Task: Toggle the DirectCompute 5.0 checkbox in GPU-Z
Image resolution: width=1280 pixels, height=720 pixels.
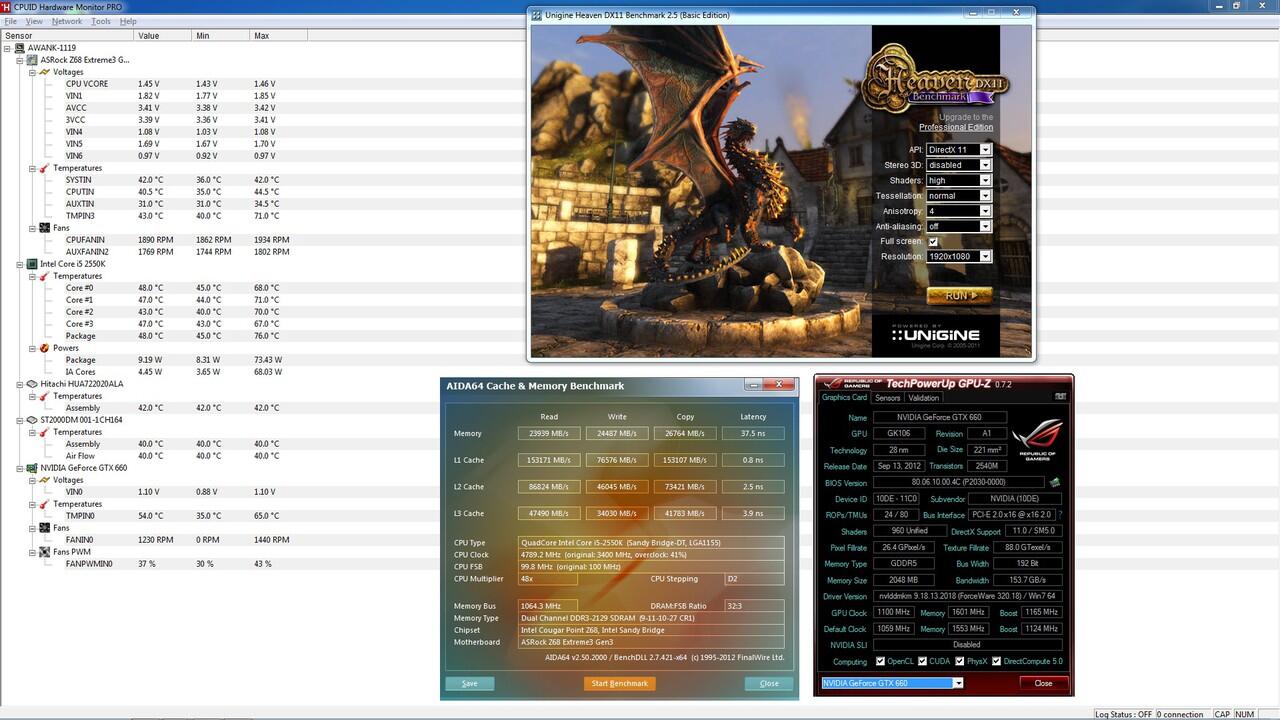Action: pos(996,662)
